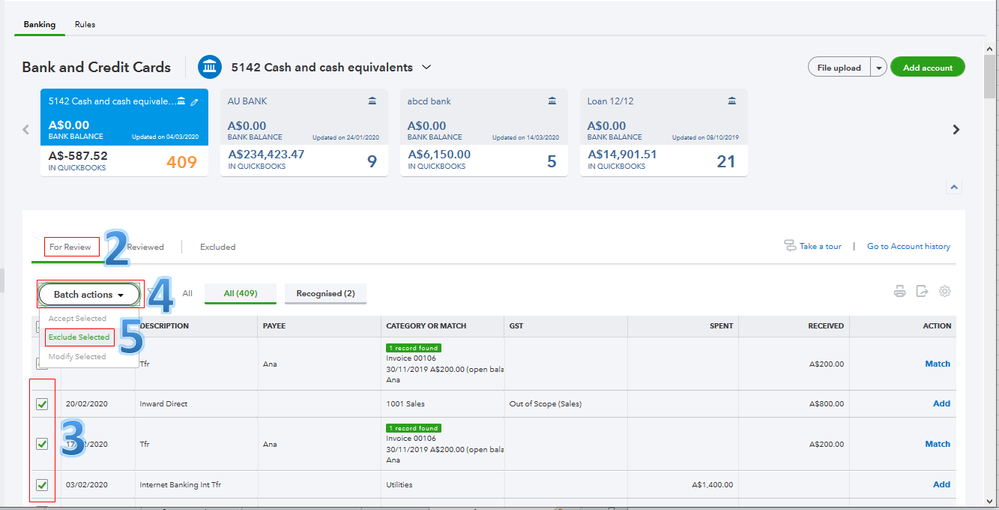This screenshot has height=510, width=999.
Task: Open table settings gear icon
Action: point(944,291)
